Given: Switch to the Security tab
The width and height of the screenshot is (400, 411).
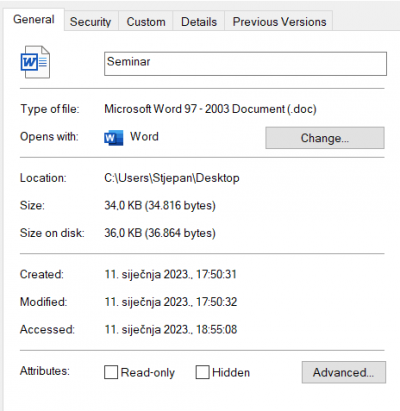Looking at the screenshot, I should (90, 22).
